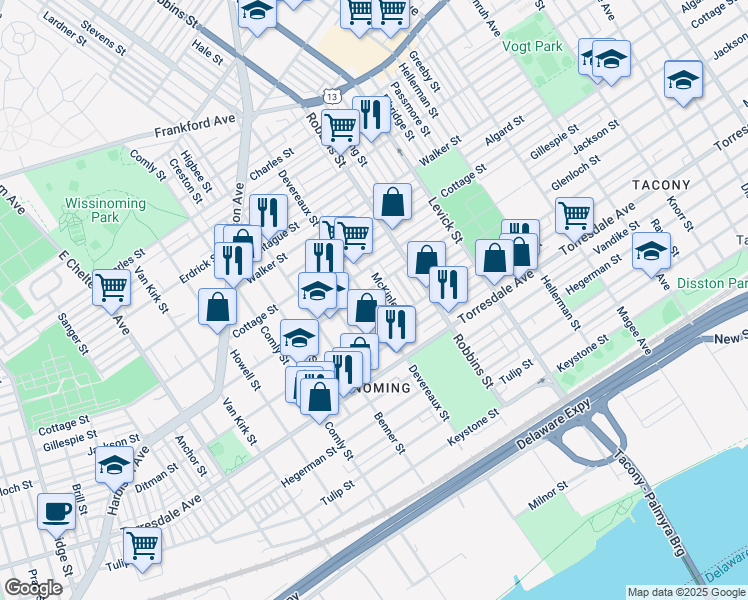The image size is (748, 600).
Task: Select the Erdrick St label
Action: (x=198, y=271)
